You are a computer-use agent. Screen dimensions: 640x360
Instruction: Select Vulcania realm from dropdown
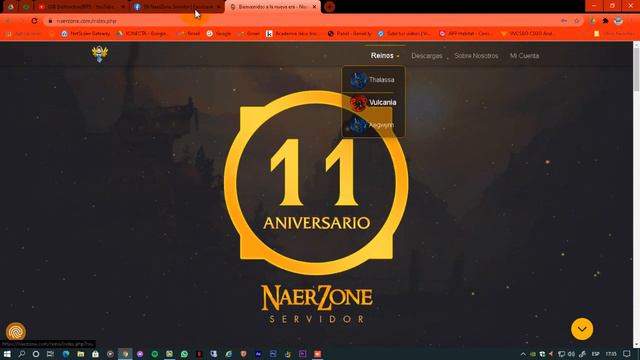click(373, 102)
